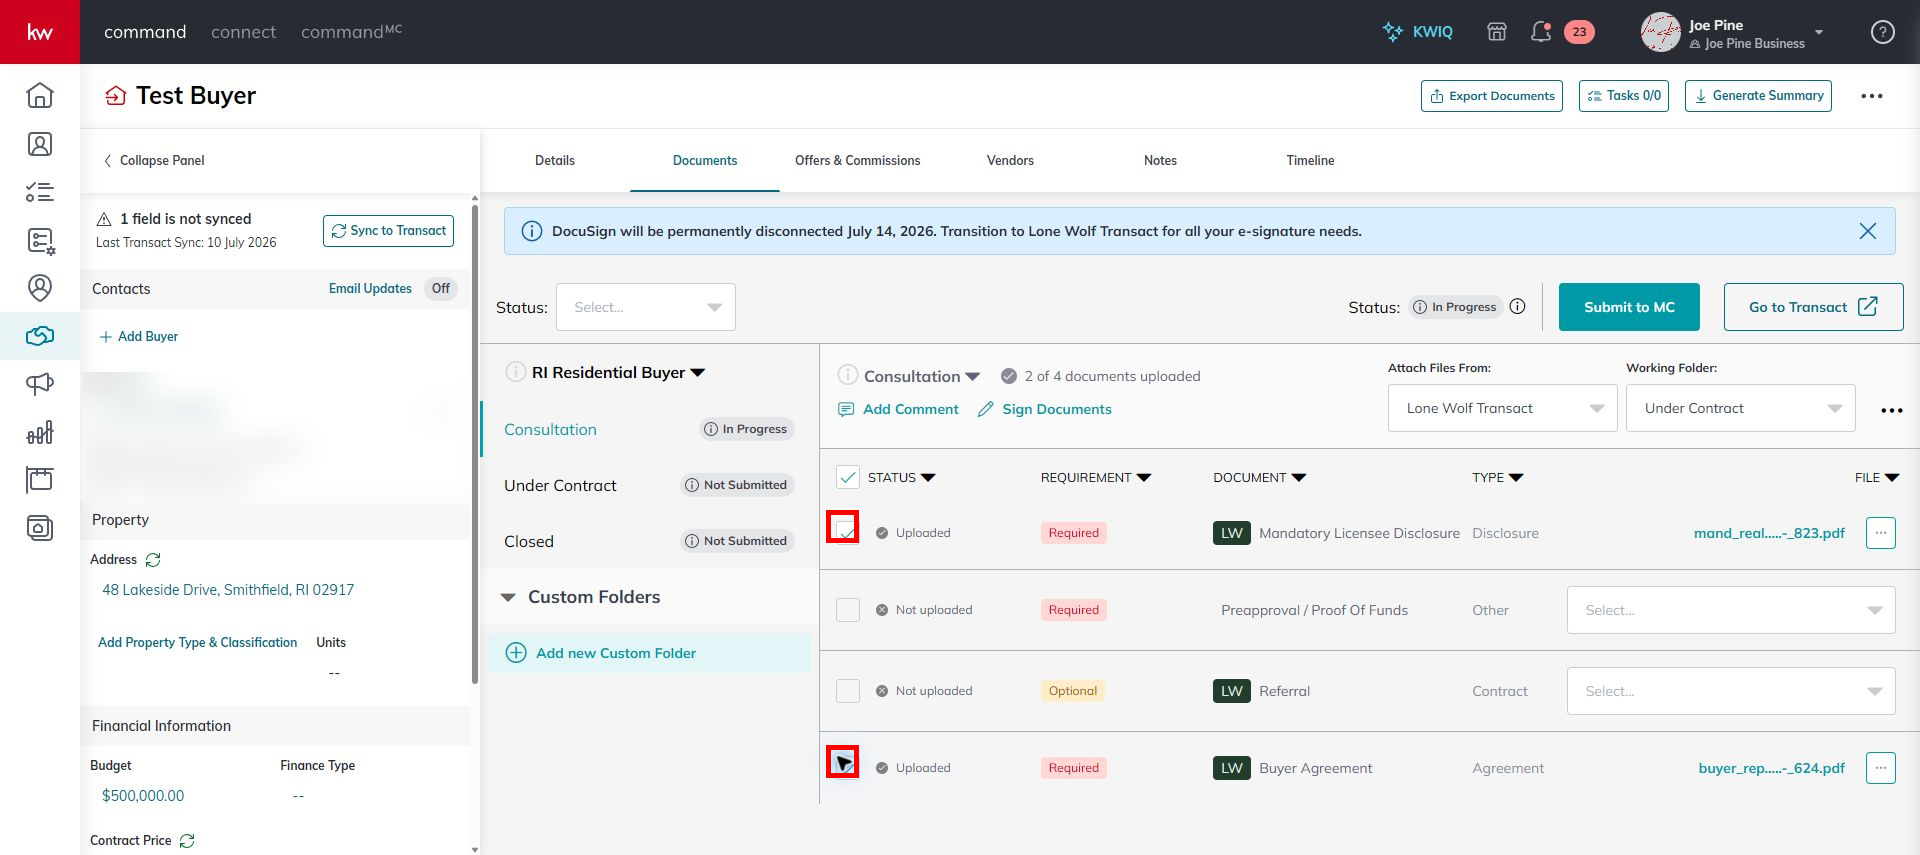Image resolution: width=1920 pixels, height=855 pixels.
Task: Open actions menu for Buyer Agreement file
Action: tap(1881, 768)
